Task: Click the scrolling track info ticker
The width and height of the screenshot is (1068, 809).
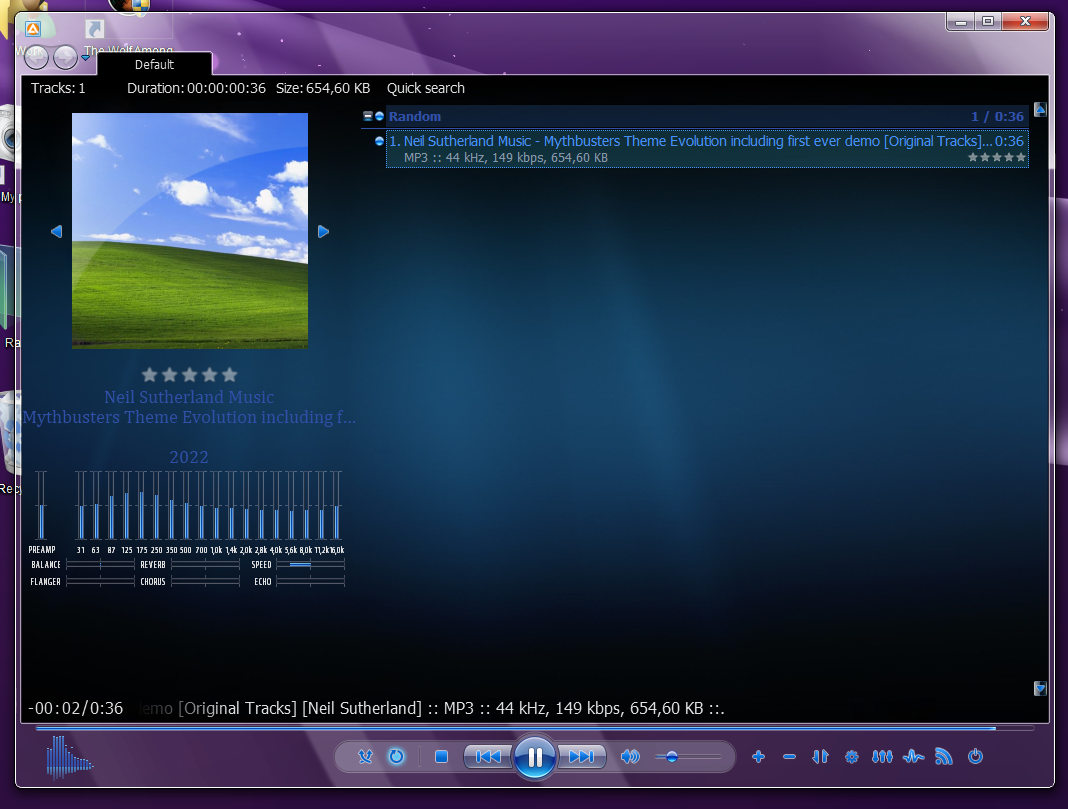Action: [x=432, y=708]
